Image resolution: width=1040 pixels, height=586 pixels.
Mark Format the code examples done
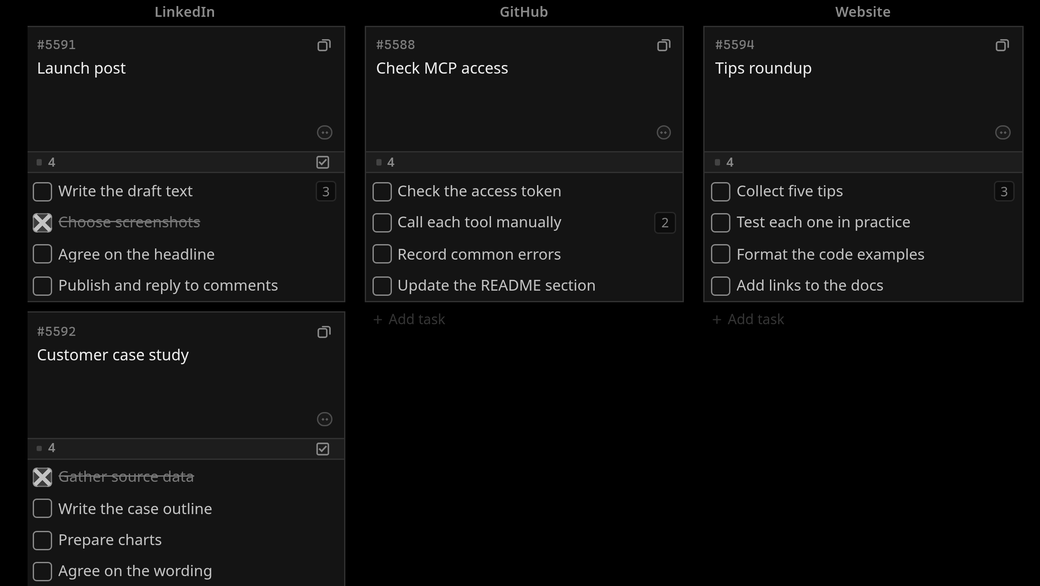(720, 254)
